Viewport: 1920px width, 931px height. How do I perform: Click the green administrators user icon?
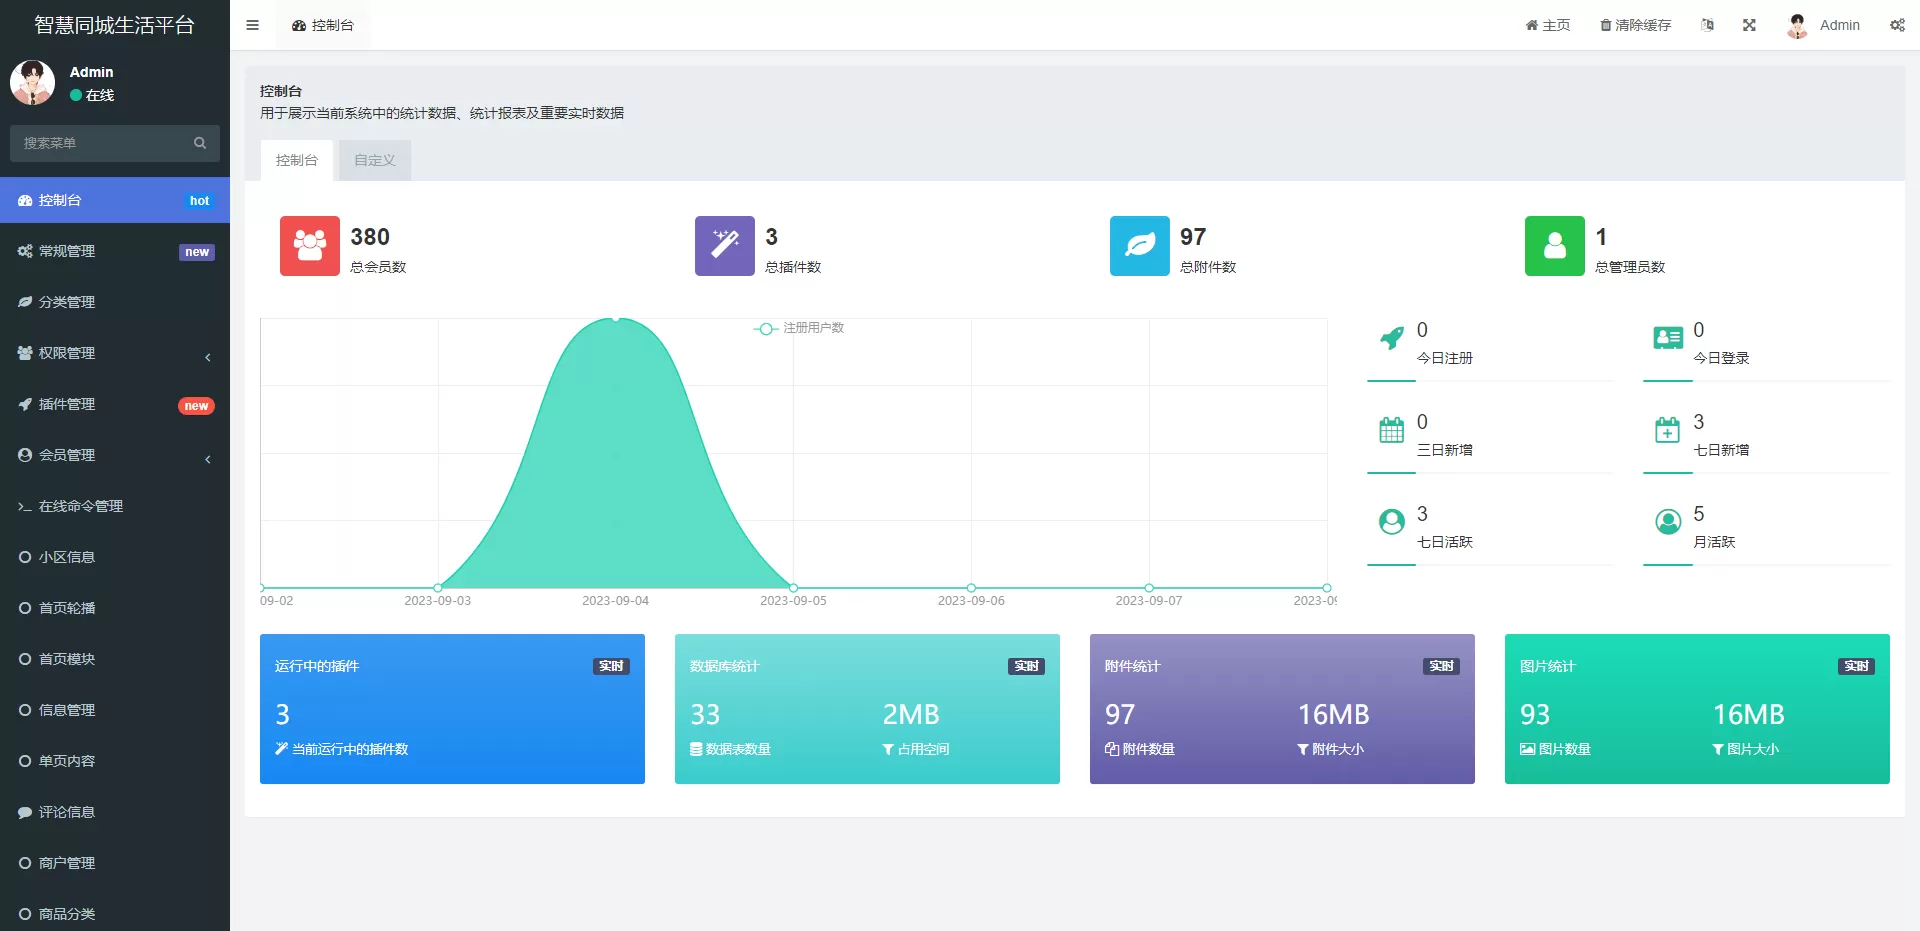[1554, 246]
